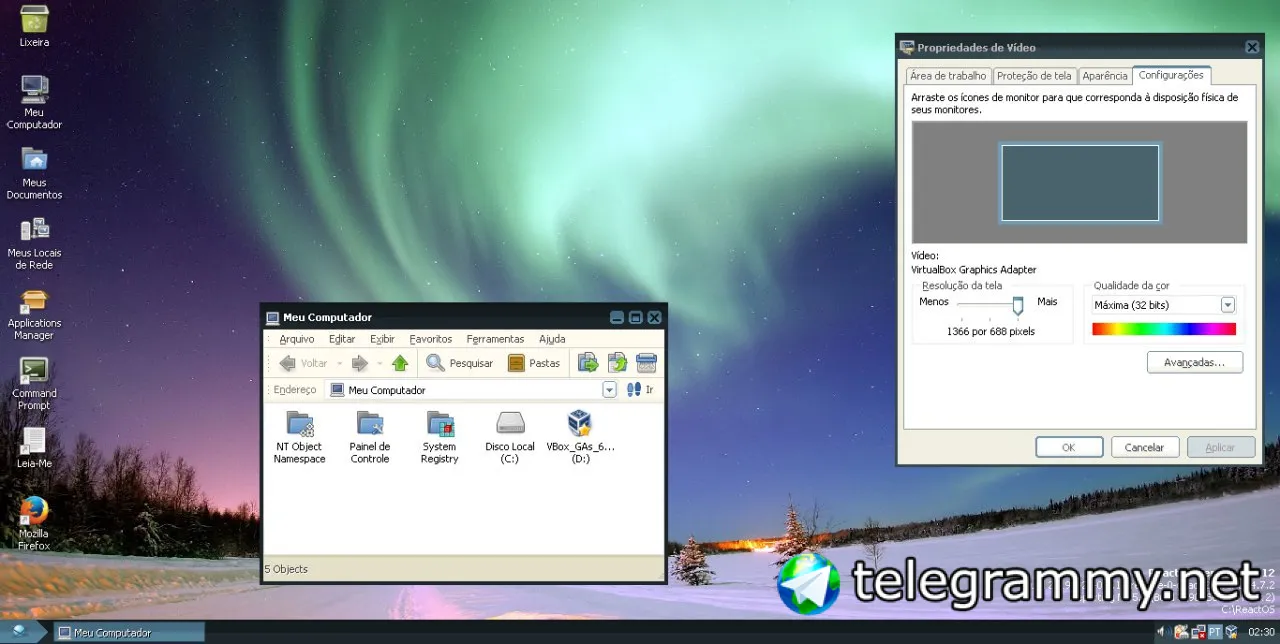Open the Favoritos menu
The height and width of the screenshot is (644, 1280).
(431, 339)
